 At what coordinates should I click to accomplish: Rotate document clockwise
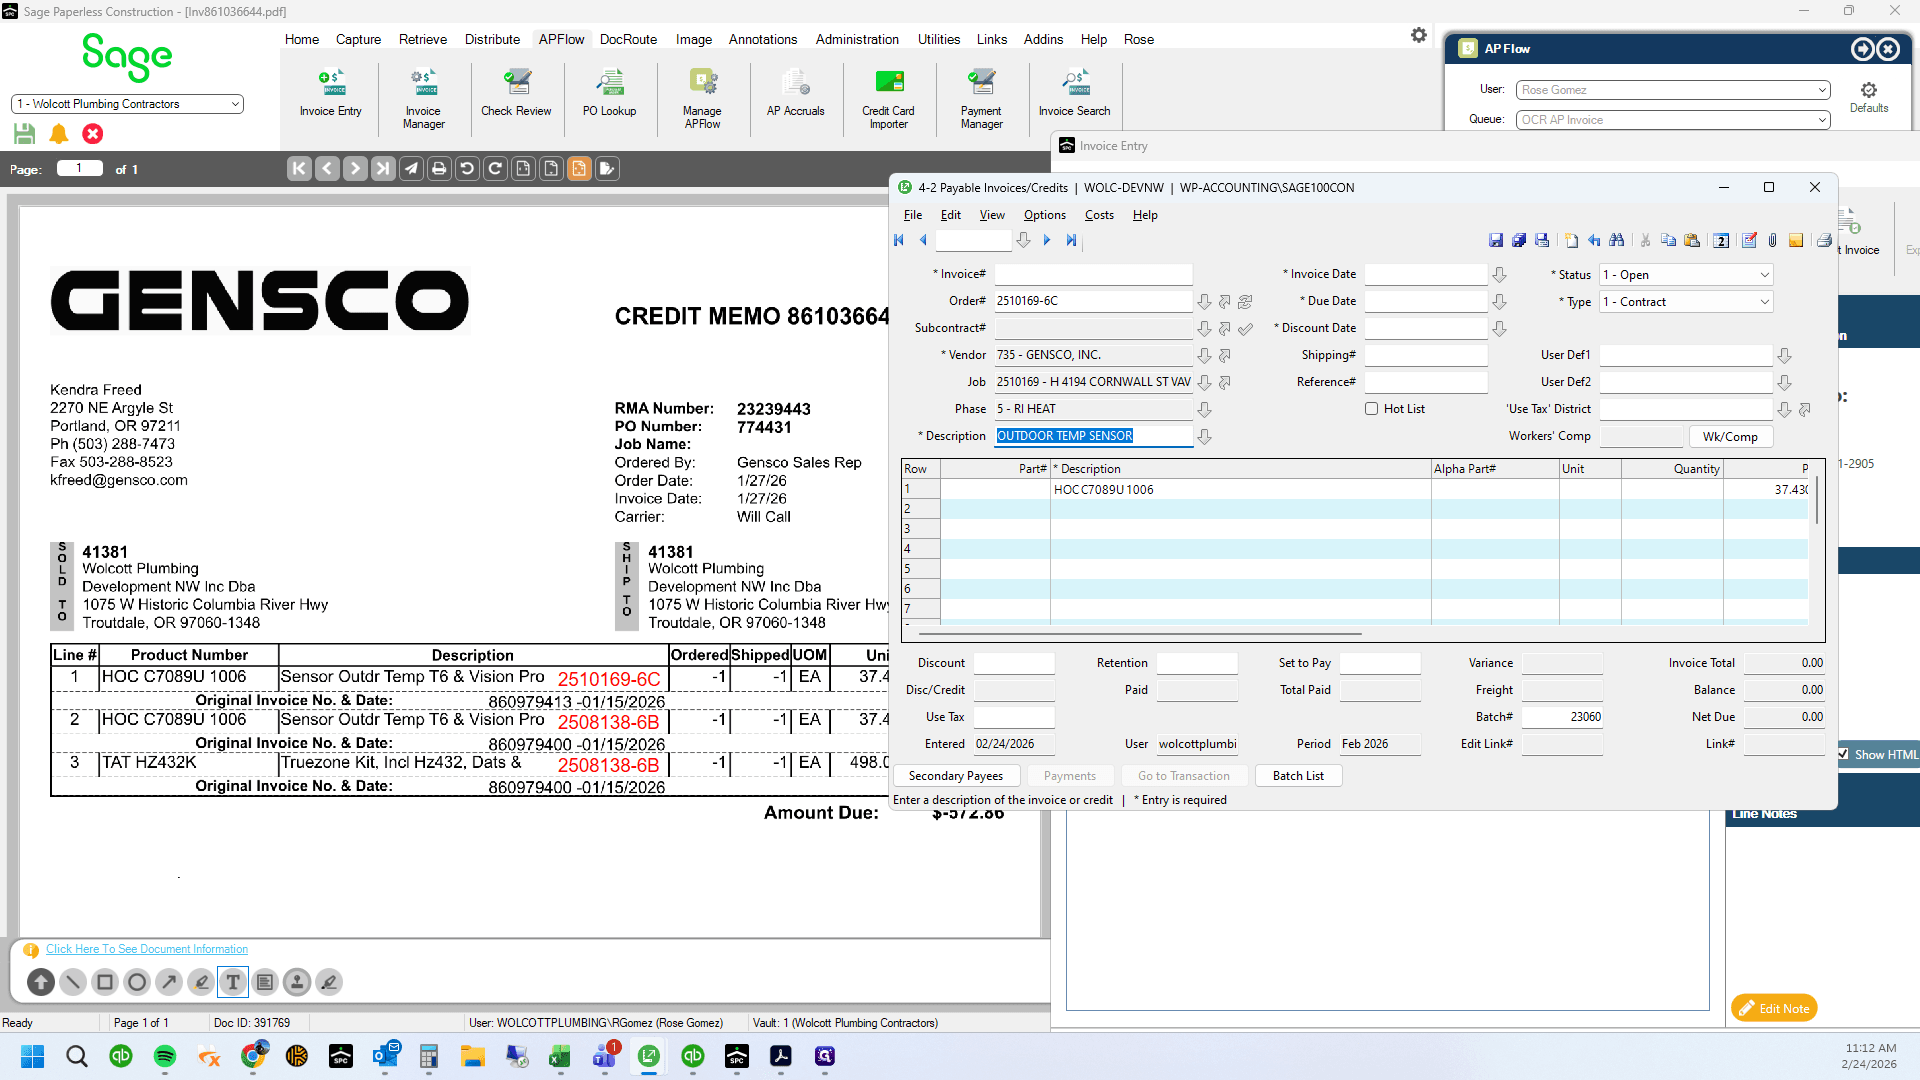click(495, 169)
